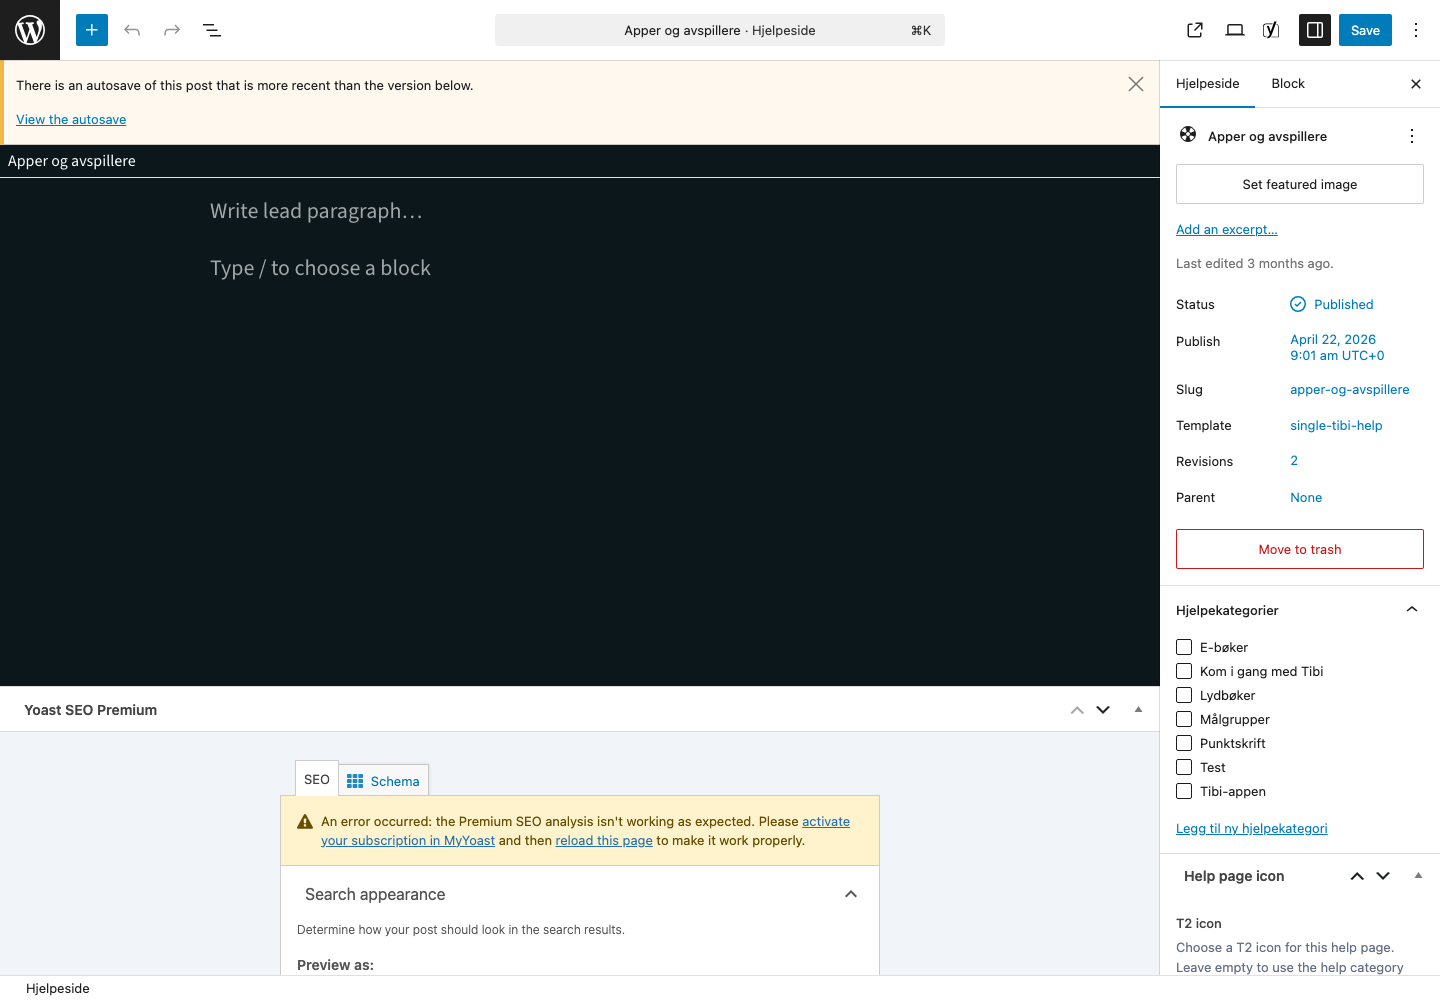The image size is (1440, 1000).
Task: Save the post
Action: click(x=1365, y=30)
